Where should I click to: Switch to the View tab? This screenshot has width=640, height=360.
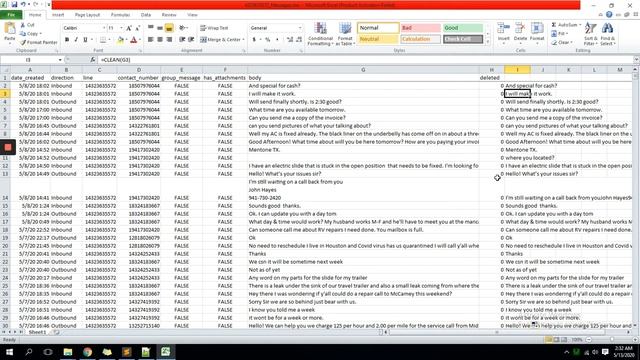click(192, 15)
